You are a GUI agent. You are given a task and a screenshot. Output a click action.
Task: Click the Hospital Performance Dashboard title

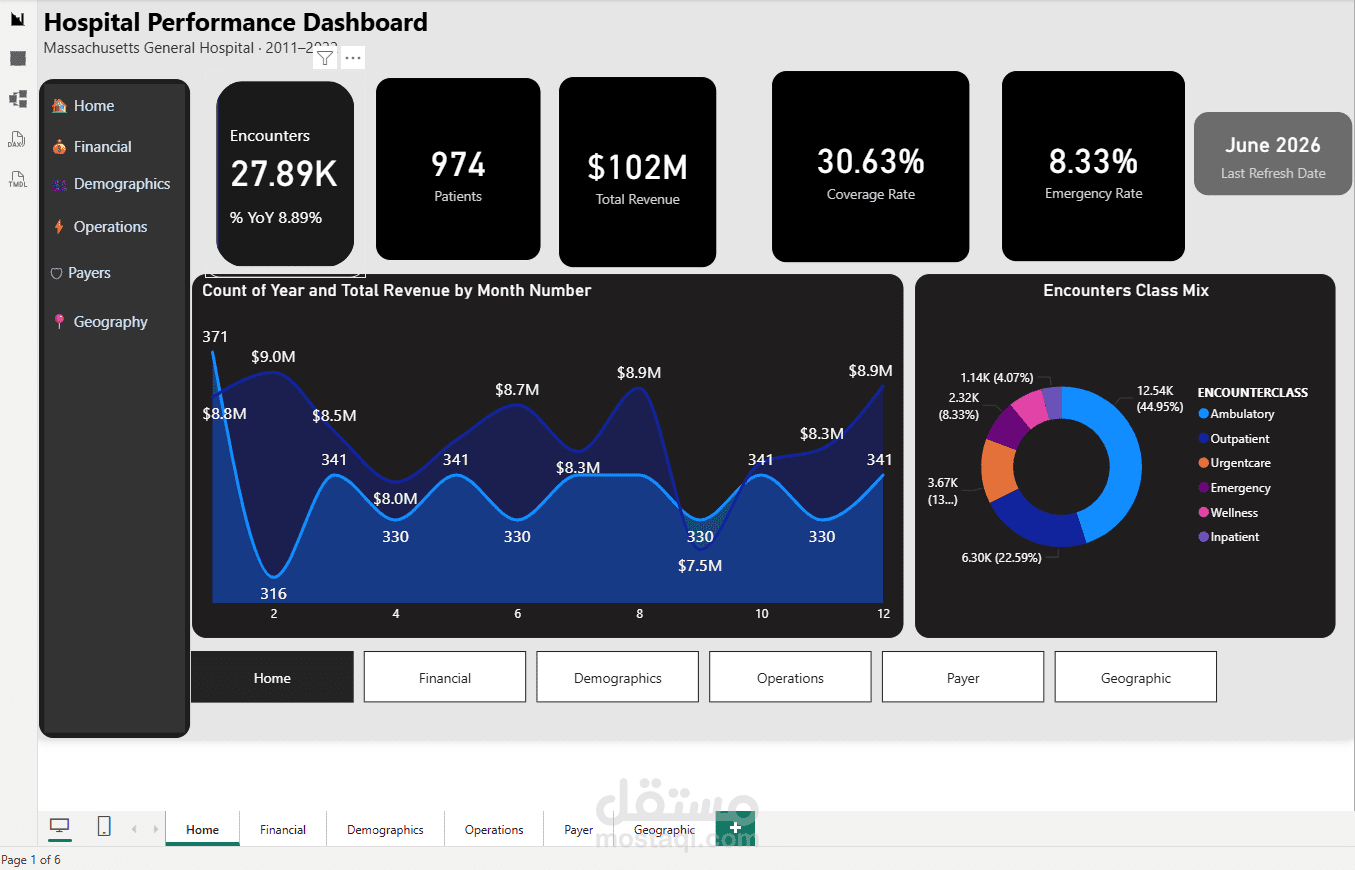[236, 22]
